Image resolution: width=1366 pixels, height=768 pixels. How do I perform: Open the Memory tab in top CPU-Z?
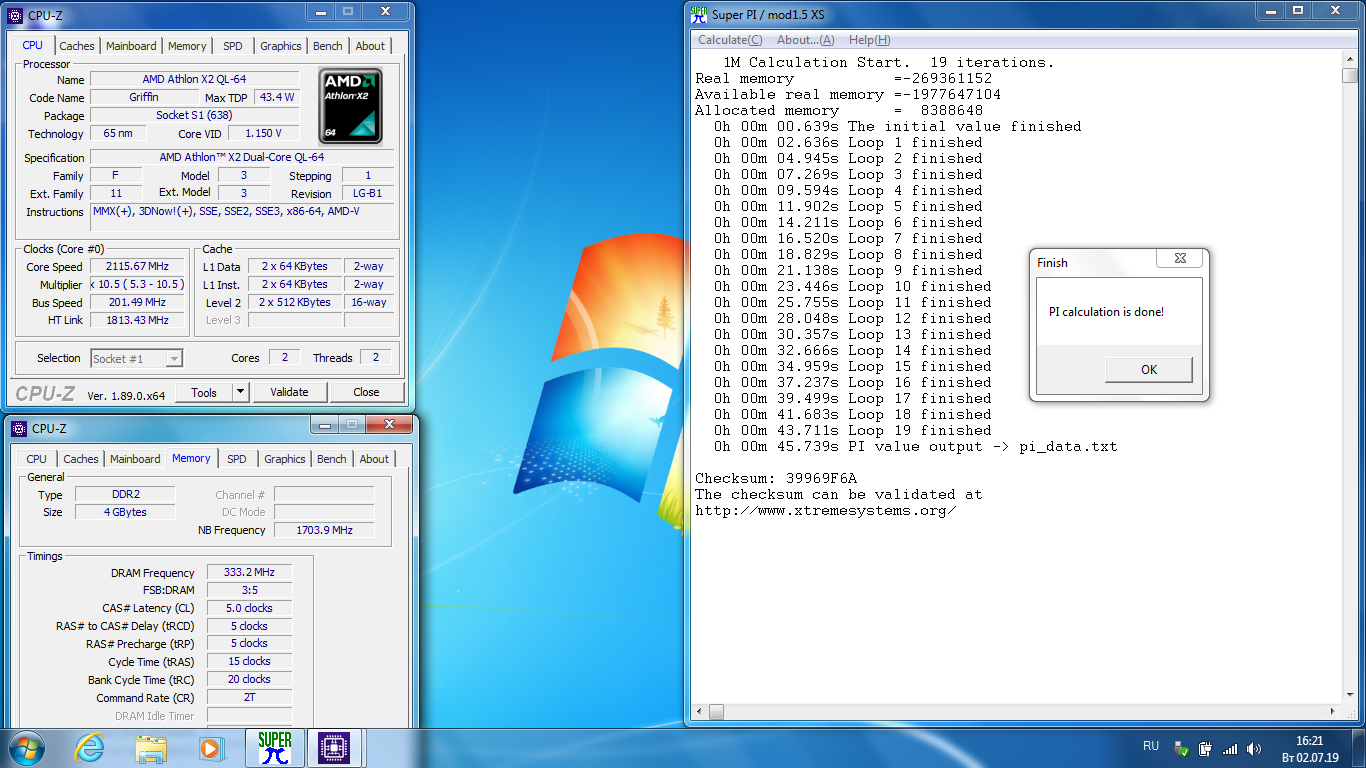click(187, 46)
